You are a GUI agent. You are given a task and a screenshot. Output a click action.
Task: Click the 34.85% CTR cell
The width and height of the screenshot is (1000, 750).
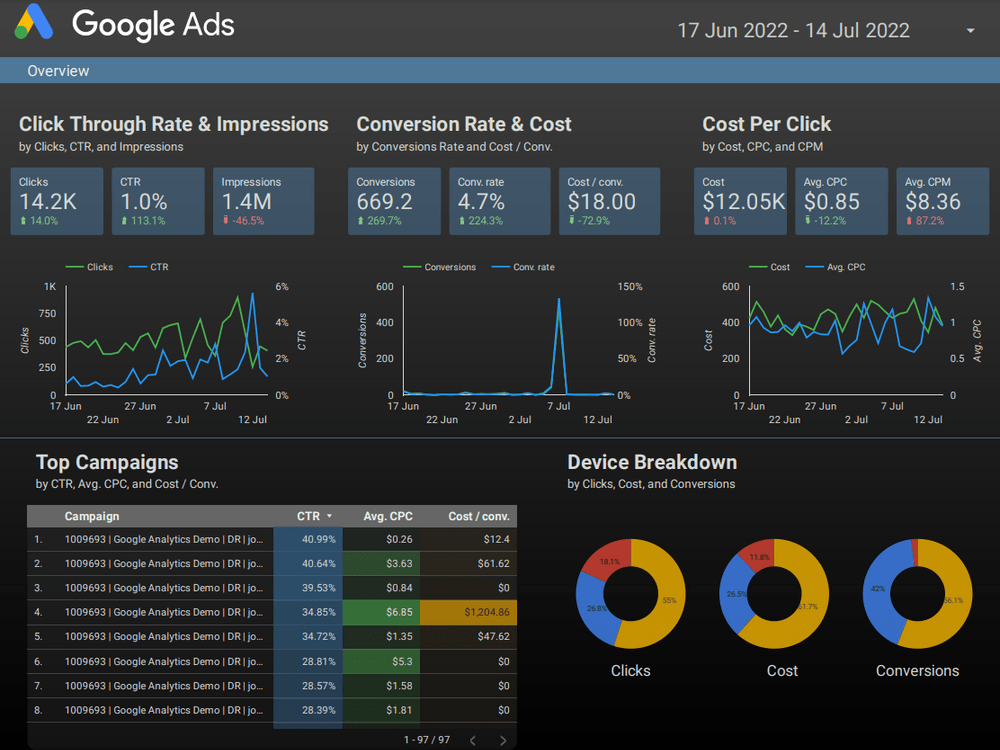click(308, 612)
